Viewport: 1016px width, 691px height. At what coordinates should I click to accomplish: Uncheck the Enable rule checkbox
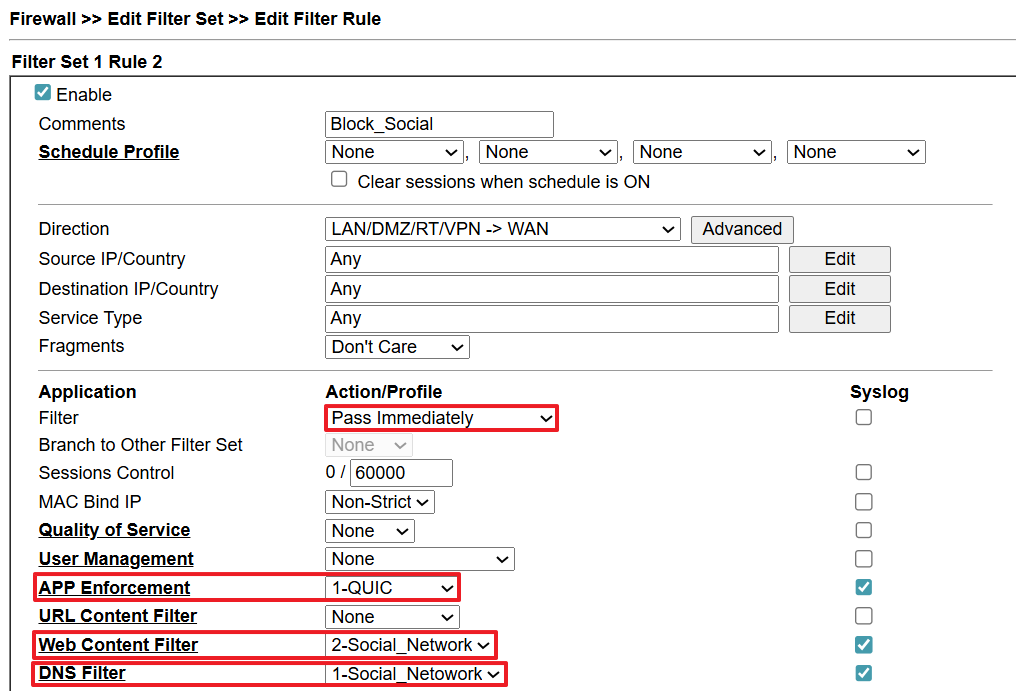click(x=43, y=93)
